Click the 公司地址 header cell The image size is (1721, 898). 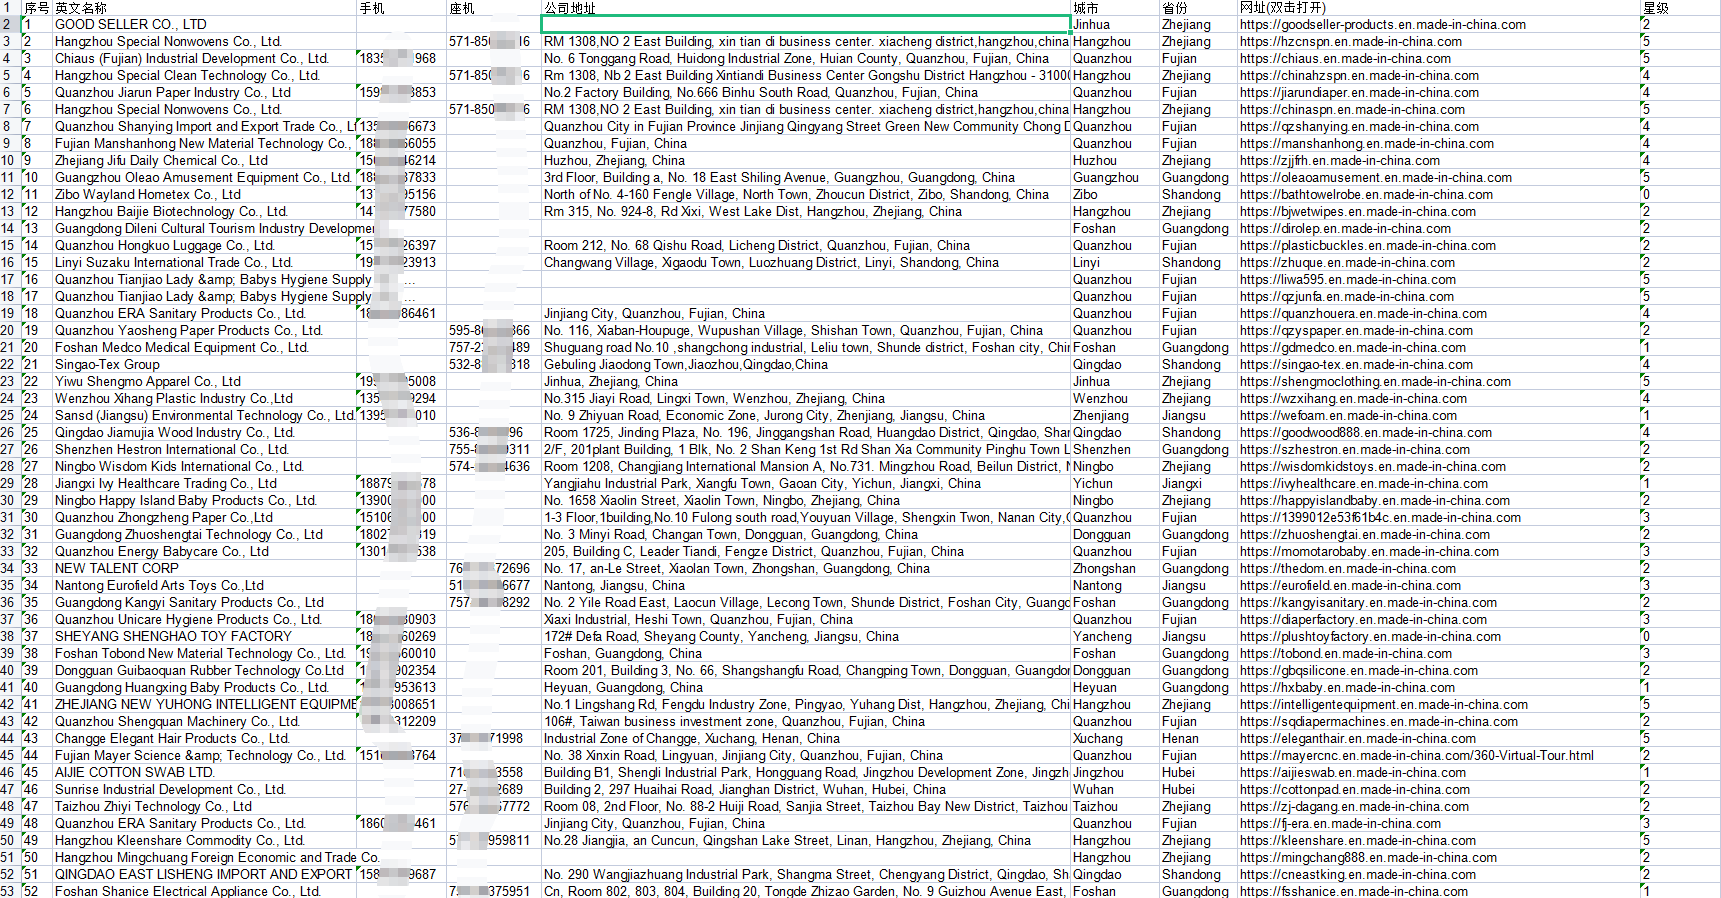(x=805, y=8)
